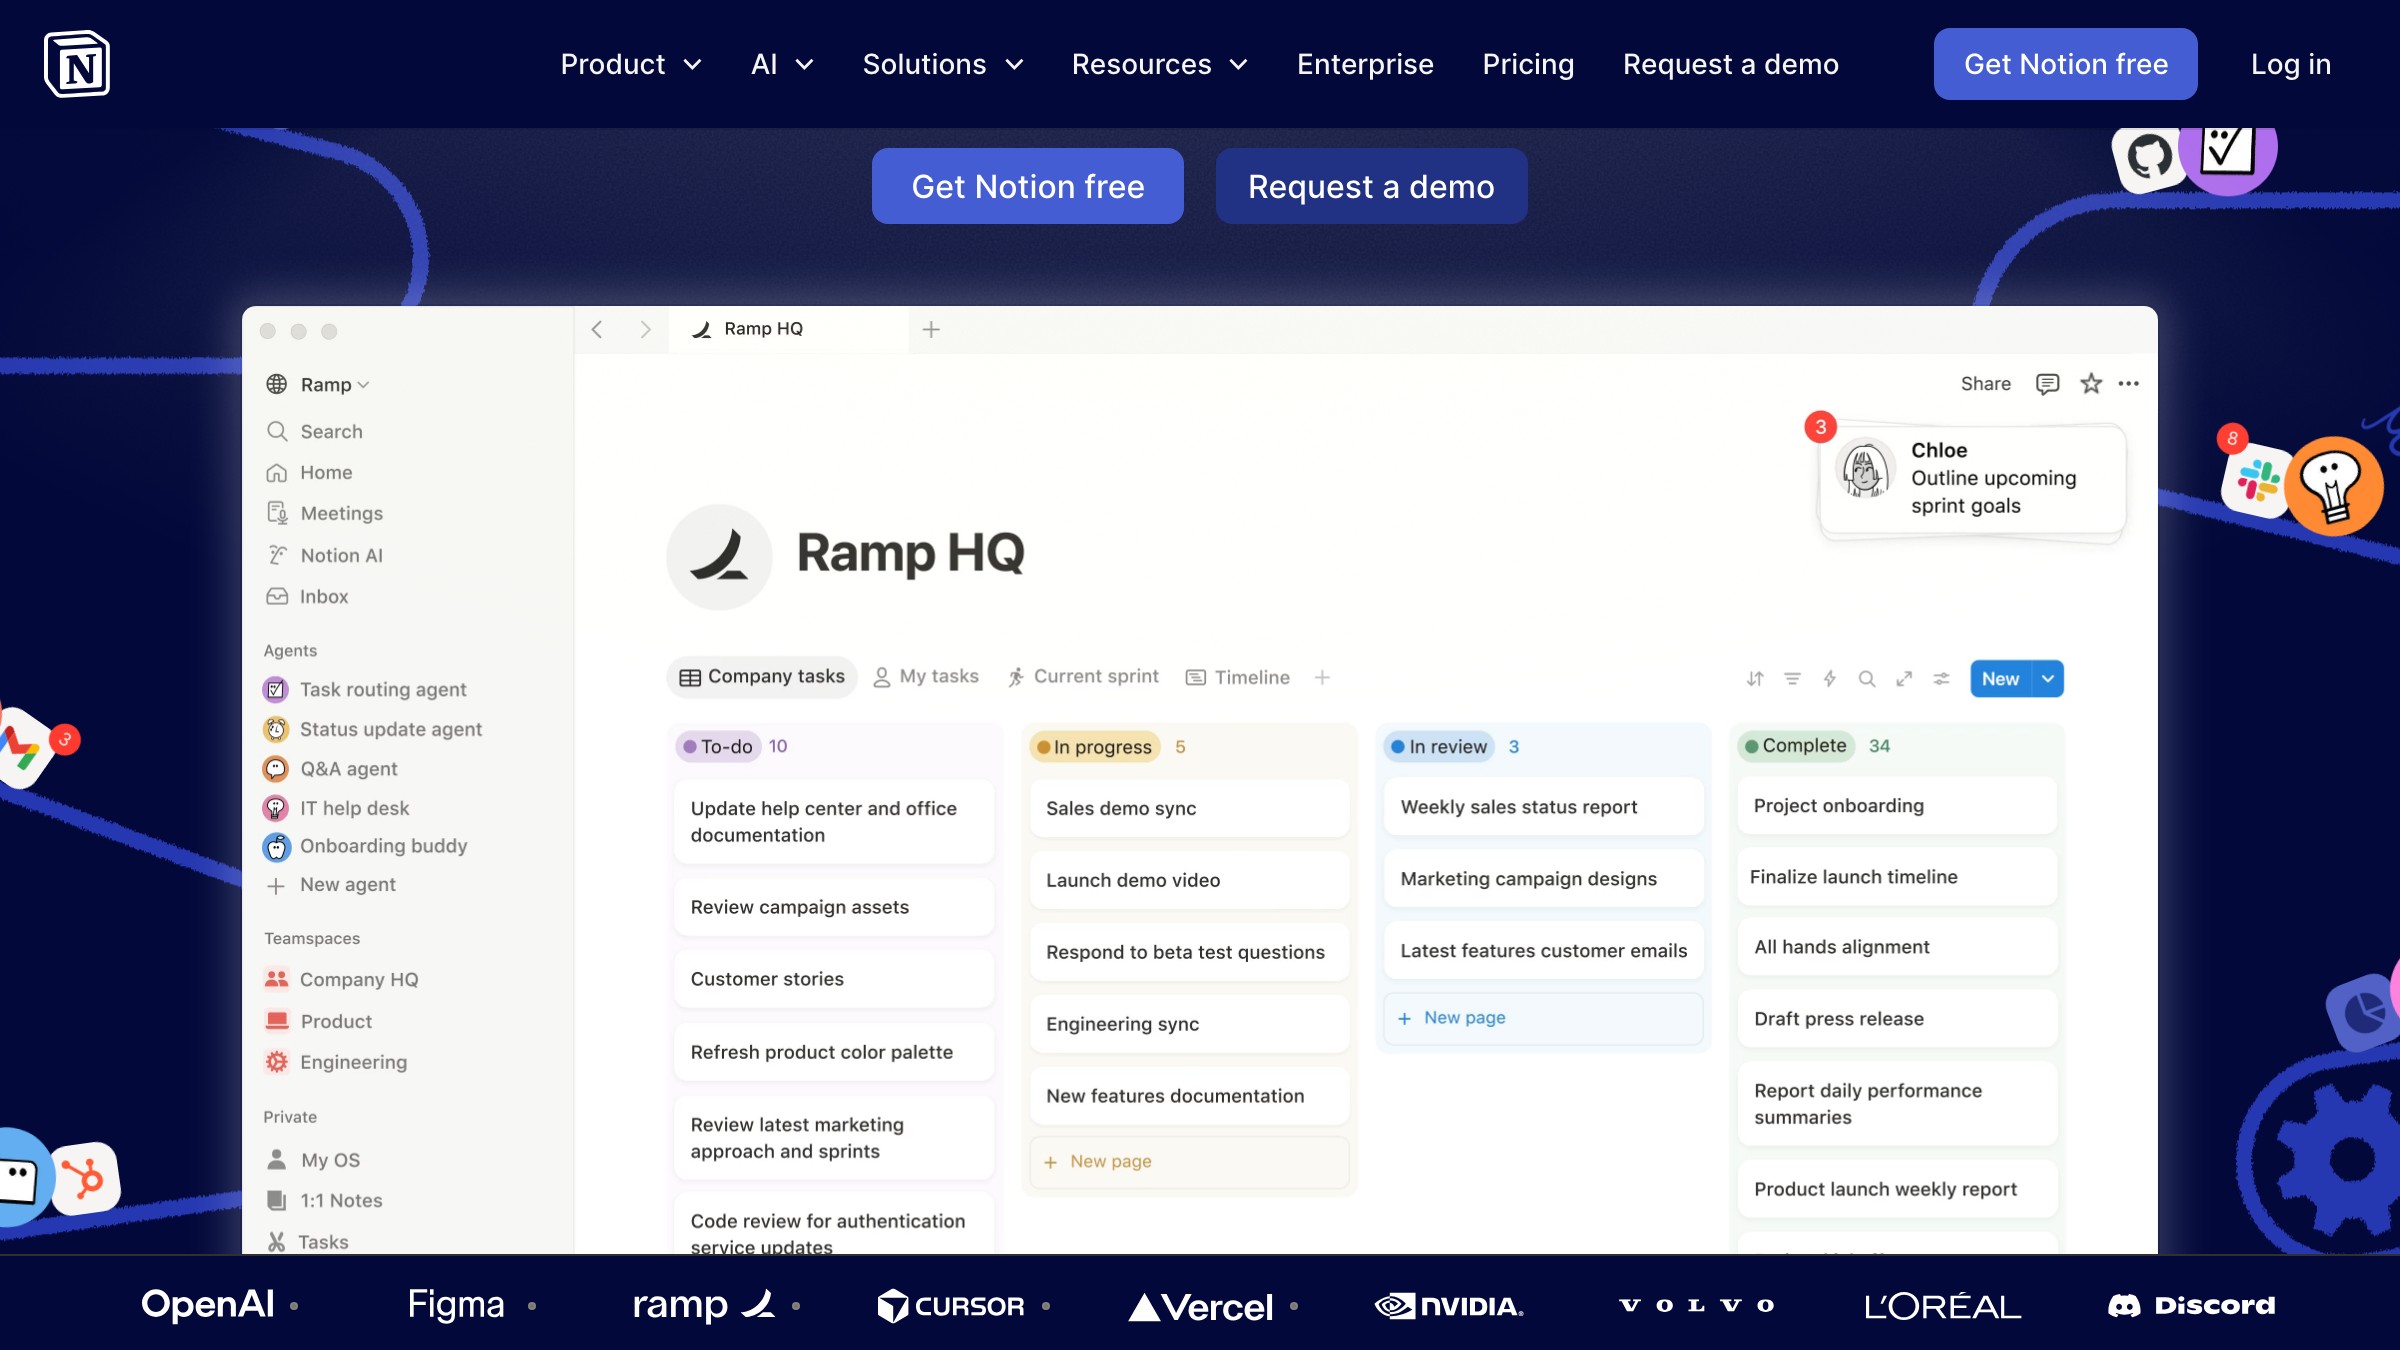Viewport: 2400px width, 1350px height.
Task: Trigger the automations lightning icon
Action: 1830,678
